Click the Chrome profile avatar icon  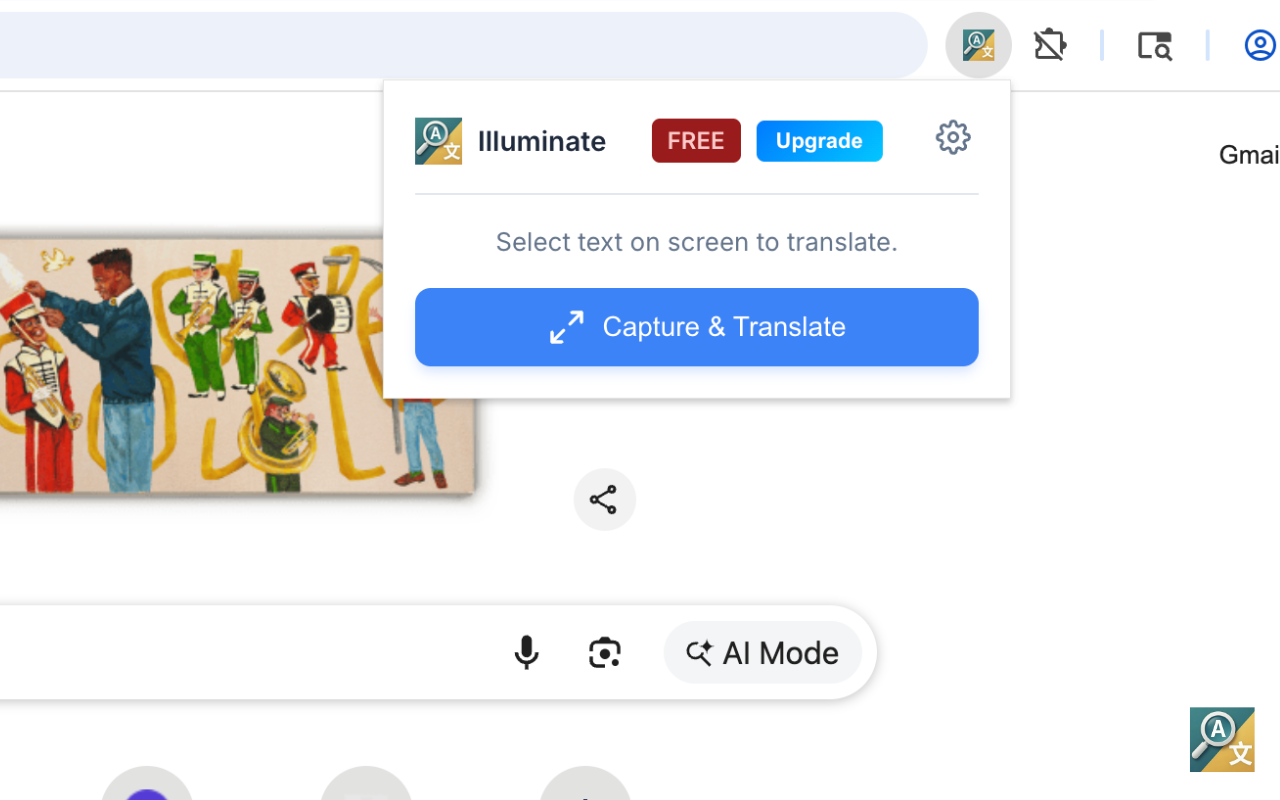pos(1259,45)
